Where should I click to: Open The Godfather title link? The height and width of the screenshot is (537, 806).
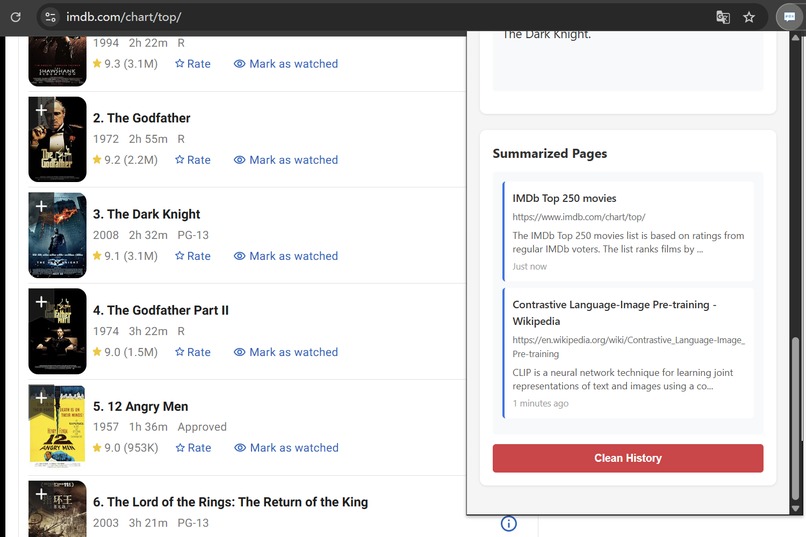[141, 118]
